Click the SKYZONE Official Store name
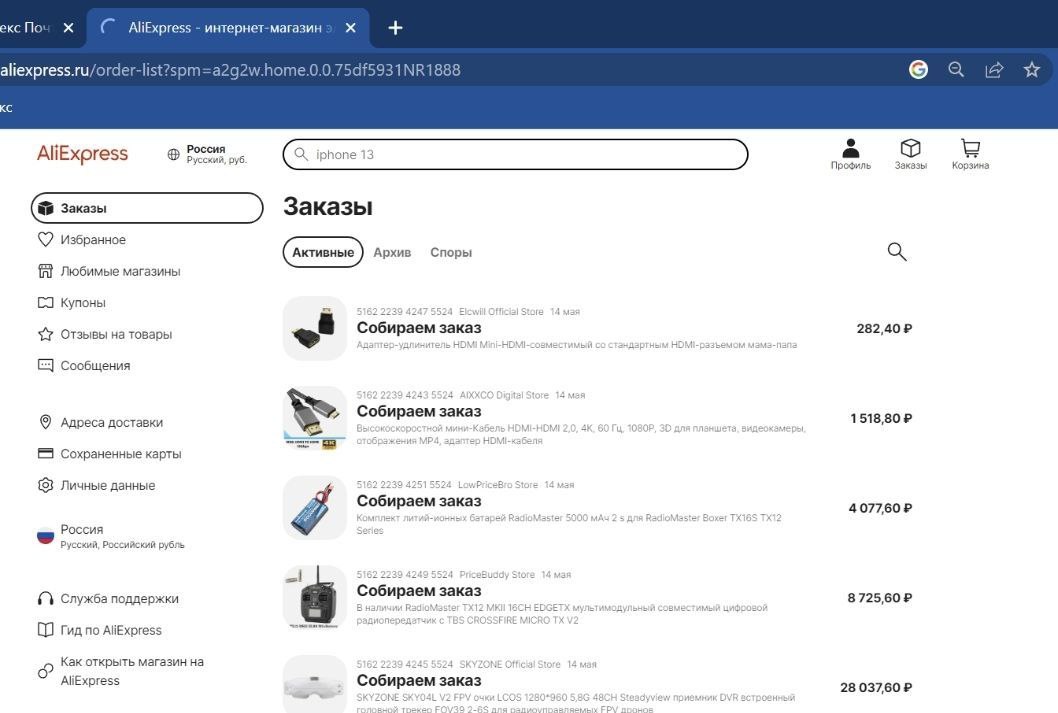 [509, 664]
